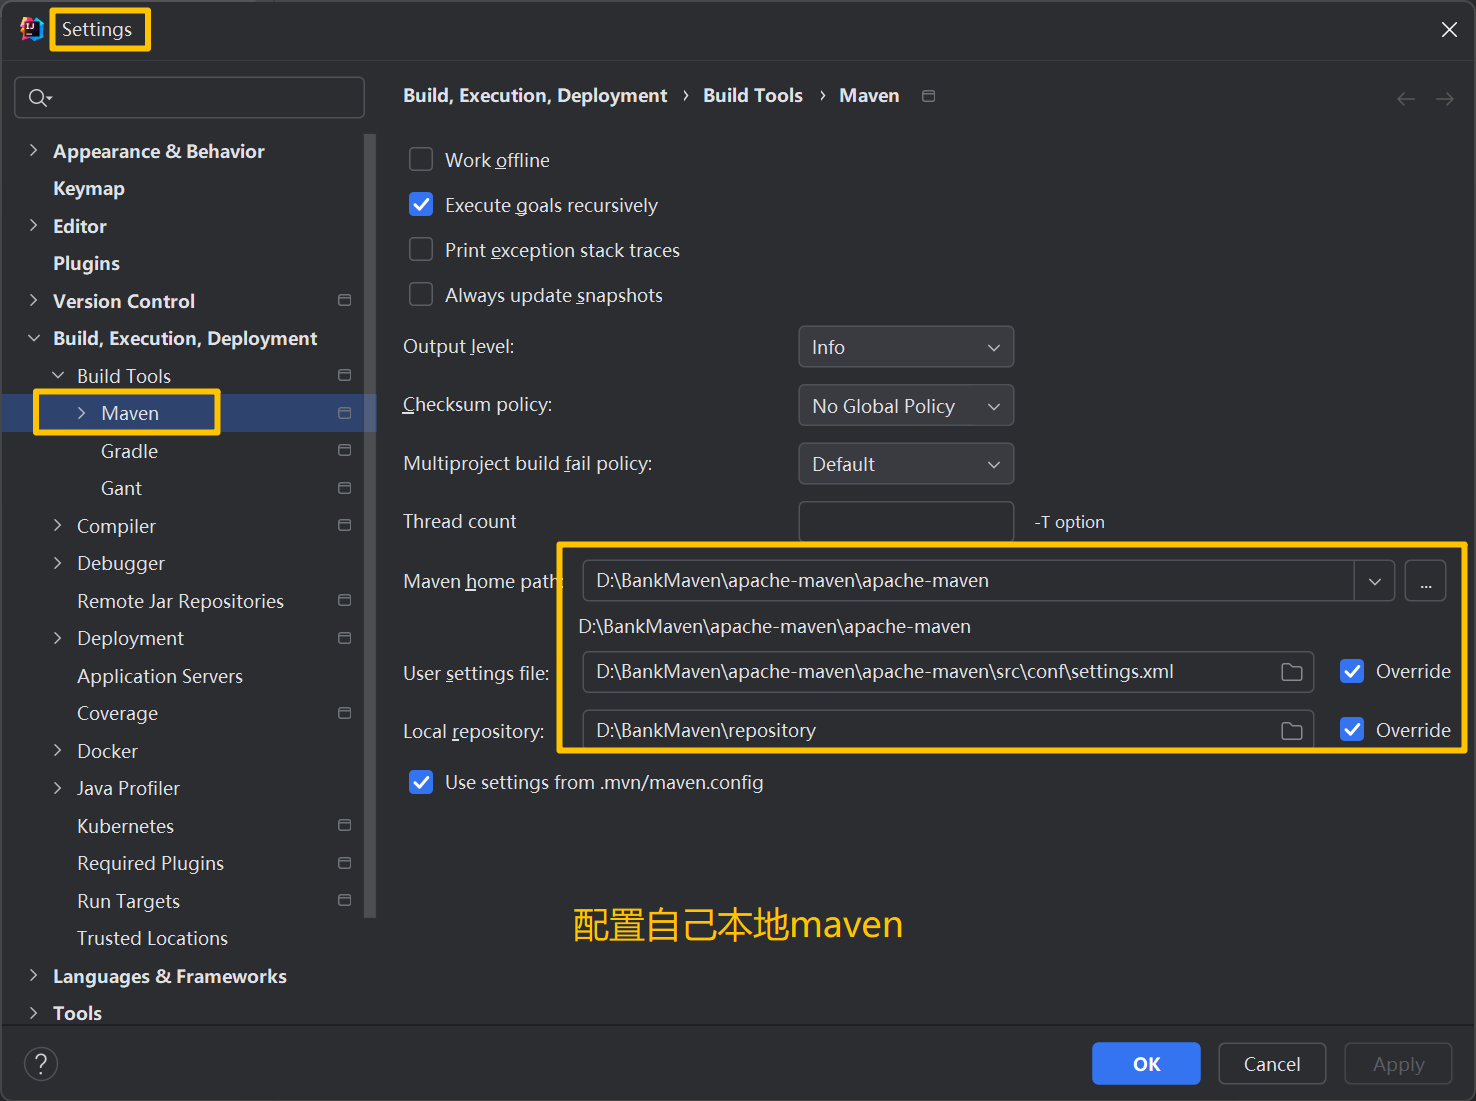Click the Apply button

point(1398,1064)
